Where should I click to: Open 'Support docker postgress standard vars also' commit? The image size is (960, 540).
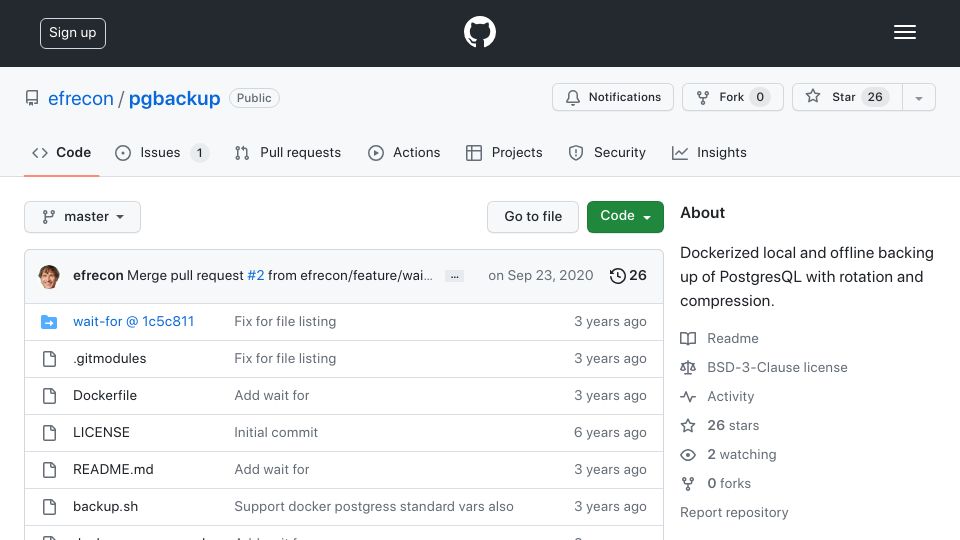click(x=374, y=506)
